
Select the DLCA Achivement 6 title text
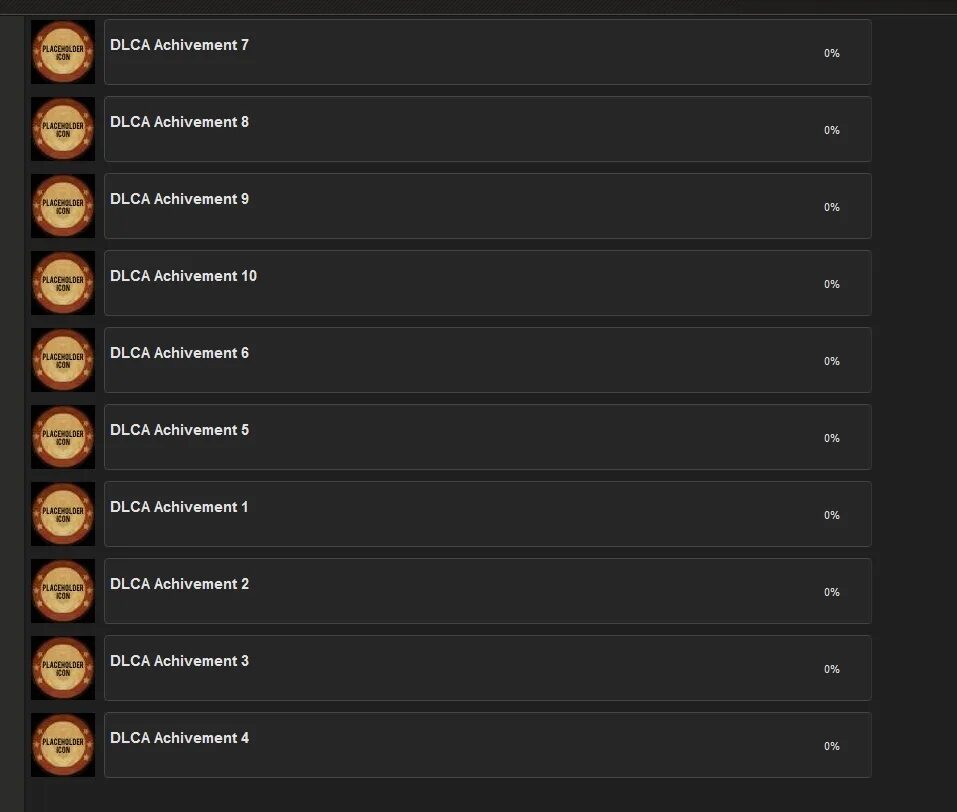click(x=179, y=353)
